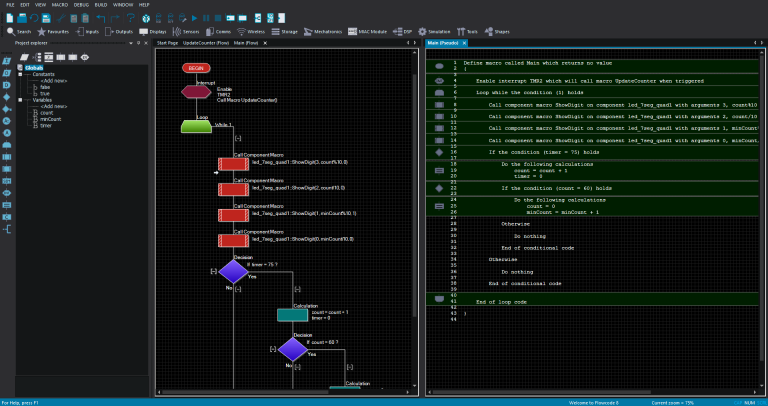
Task: Close the Main (Pseudo) tab
Action: [x=464, y=43]
